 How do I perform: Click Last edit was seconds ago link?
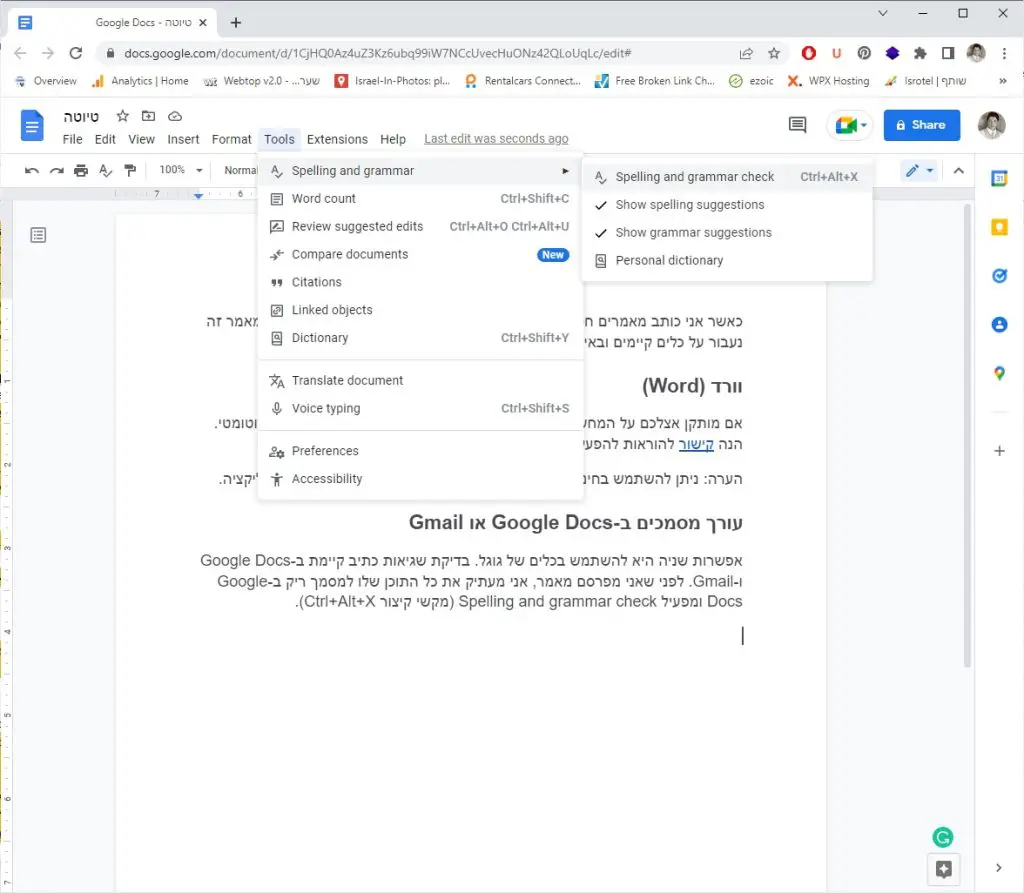coord(496,138)
